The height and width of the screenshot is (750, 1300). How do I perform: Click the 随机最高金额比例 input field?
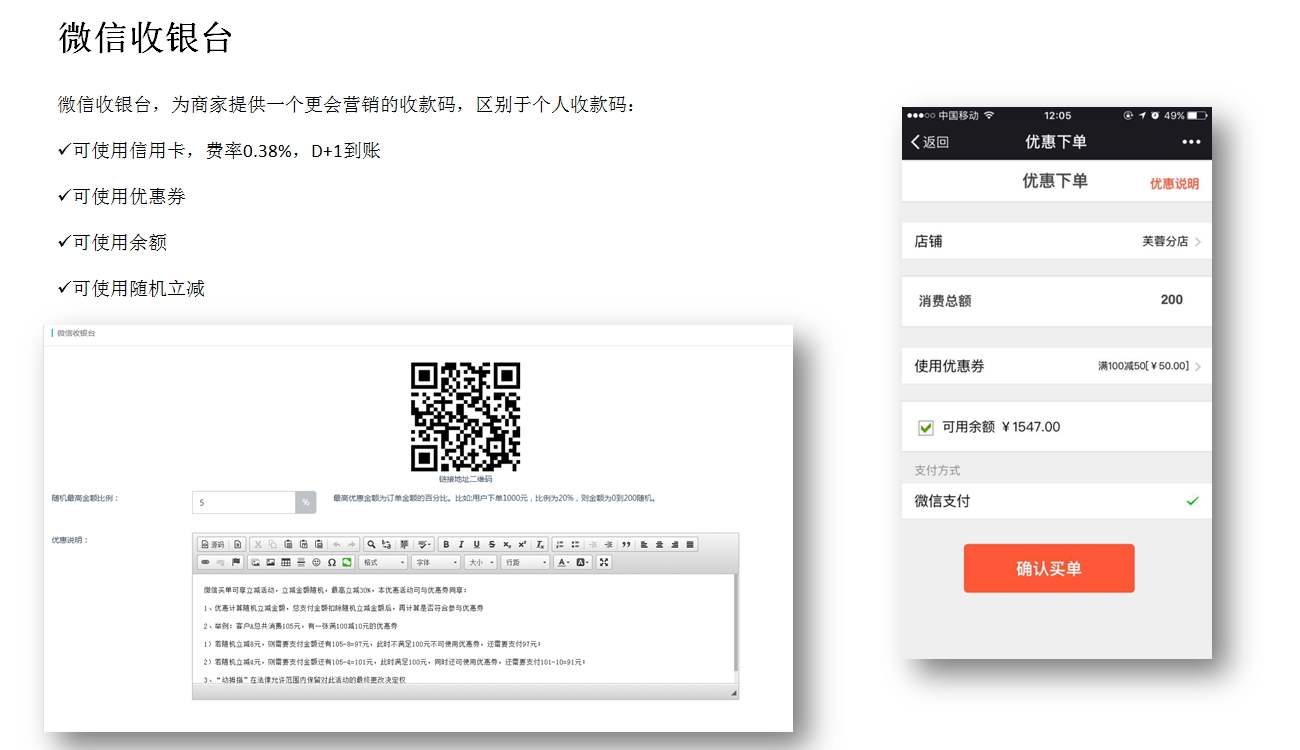pyautogui.click(x=244, y=502)
